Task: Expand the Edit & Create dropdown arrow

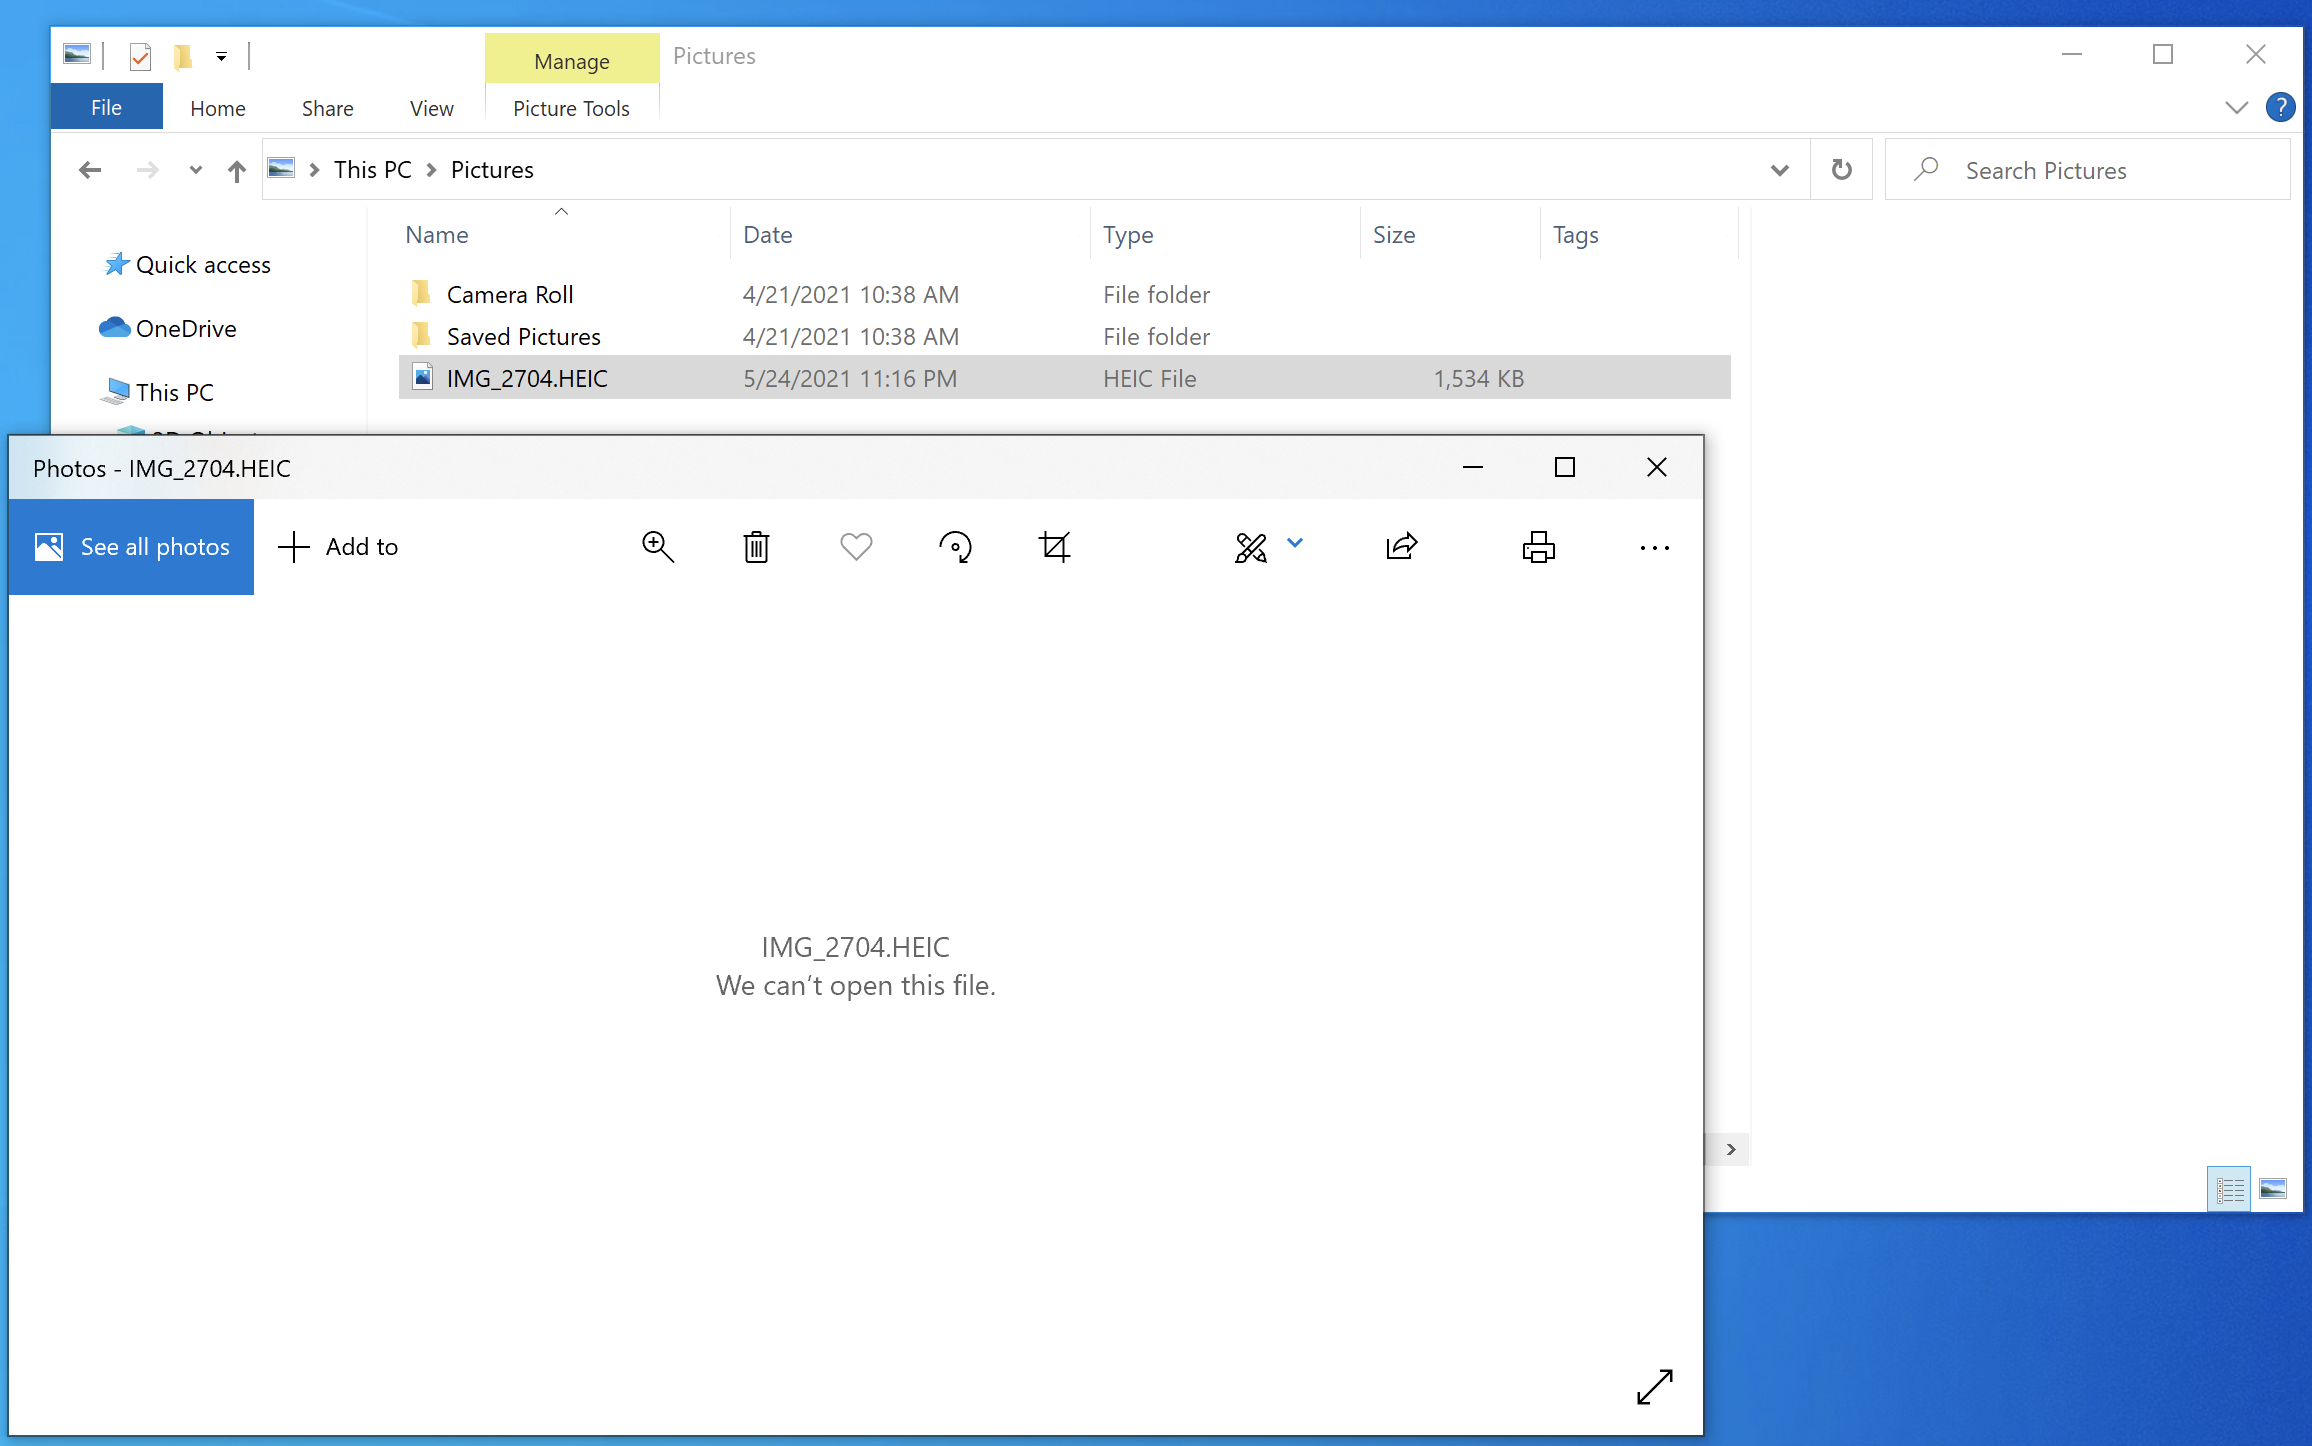Action: pyautogui.click(x=1295, y=543)
